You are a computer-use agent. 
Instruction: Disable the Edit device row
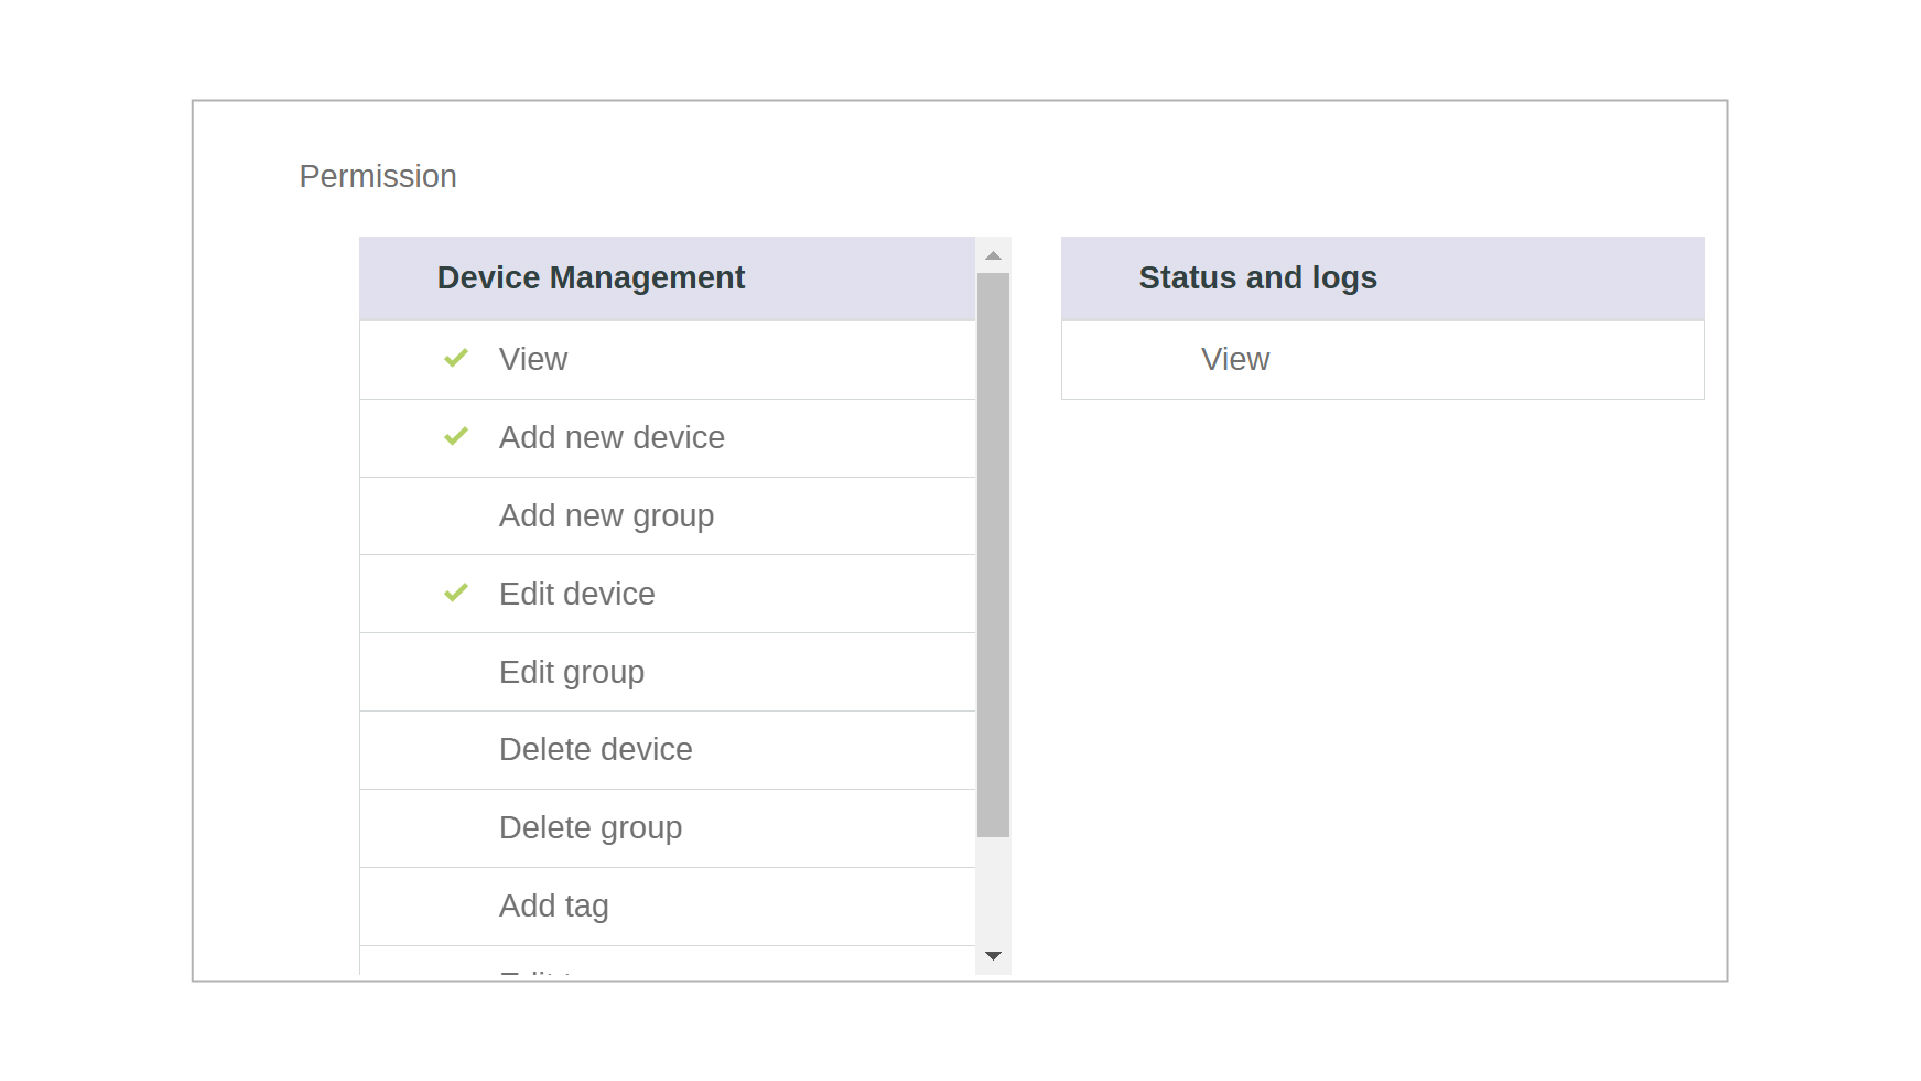coord(576,594)
